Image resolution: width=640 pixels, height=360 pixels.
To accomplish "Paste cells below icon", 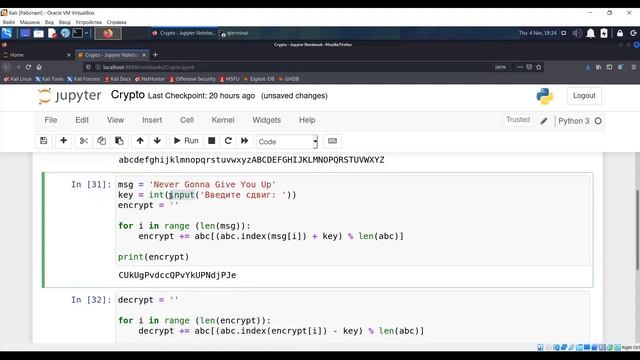I will click(x=119, y=141).
